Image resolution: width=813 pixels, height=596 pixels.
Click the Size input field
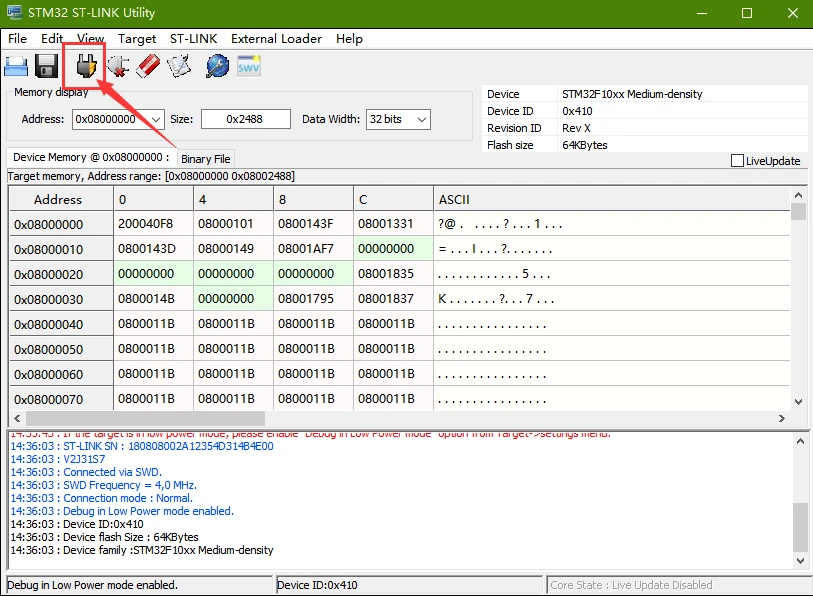246,119
